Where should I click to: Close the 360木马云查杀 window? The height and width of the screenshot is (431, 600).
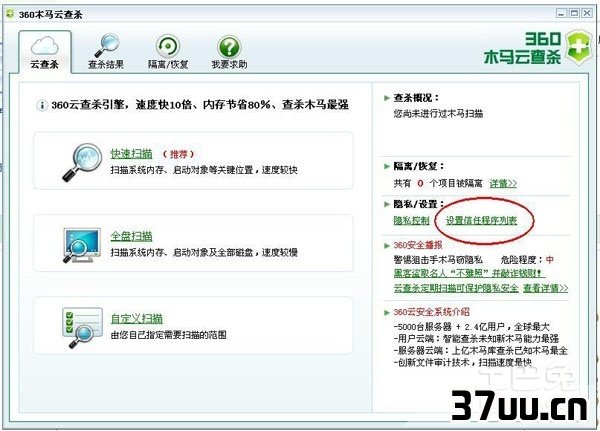[x=587, y=13]
